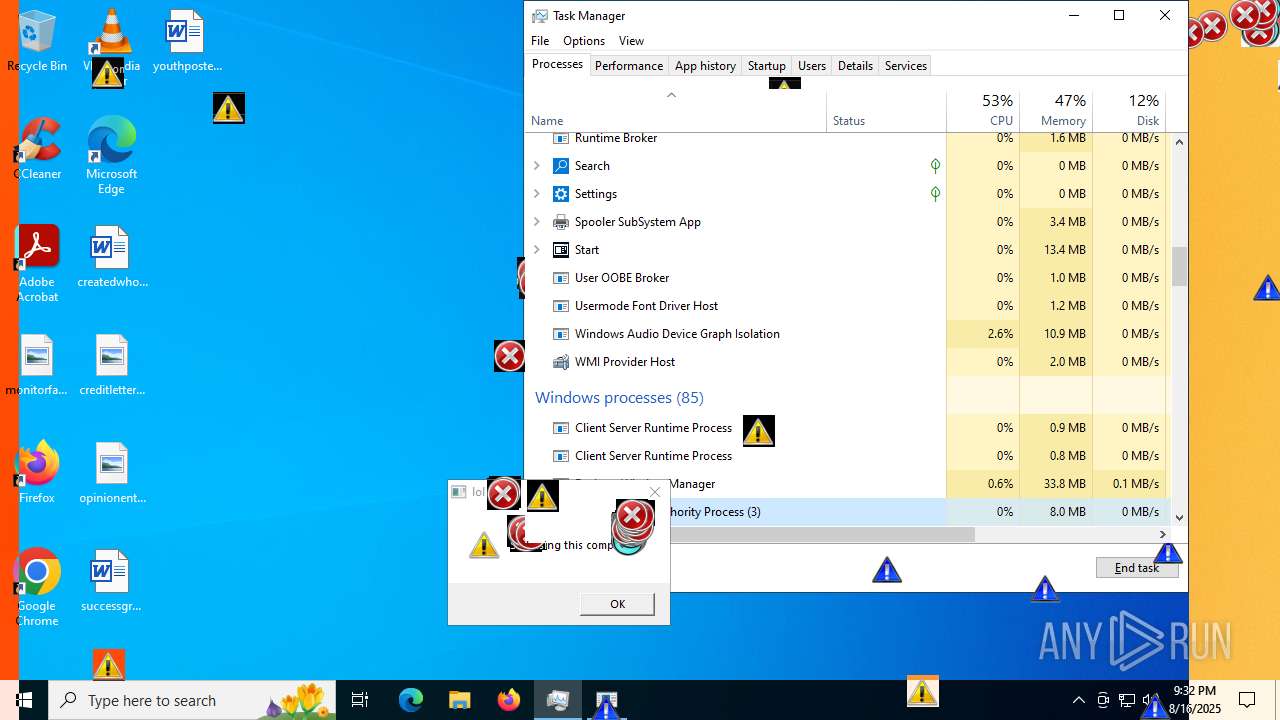This screenshot has width=1280, height=720.
Task: Open the Windows Start menu
Action: 24,700
